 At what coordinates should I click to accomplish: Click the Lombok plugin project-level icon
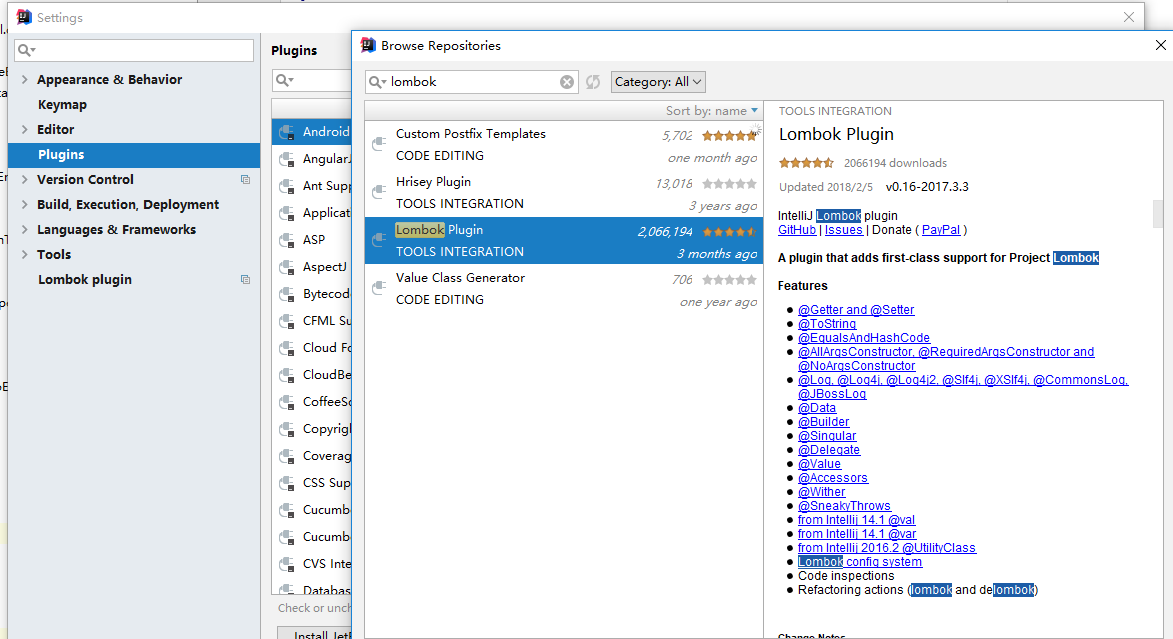click(245, 280)
